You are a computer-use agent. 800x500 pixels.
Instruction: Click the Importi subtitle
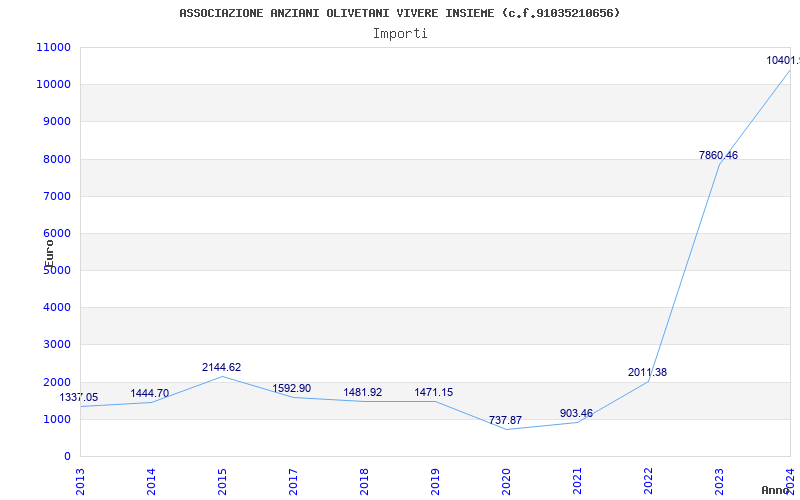pyautogui.click(x=400, y=33)
